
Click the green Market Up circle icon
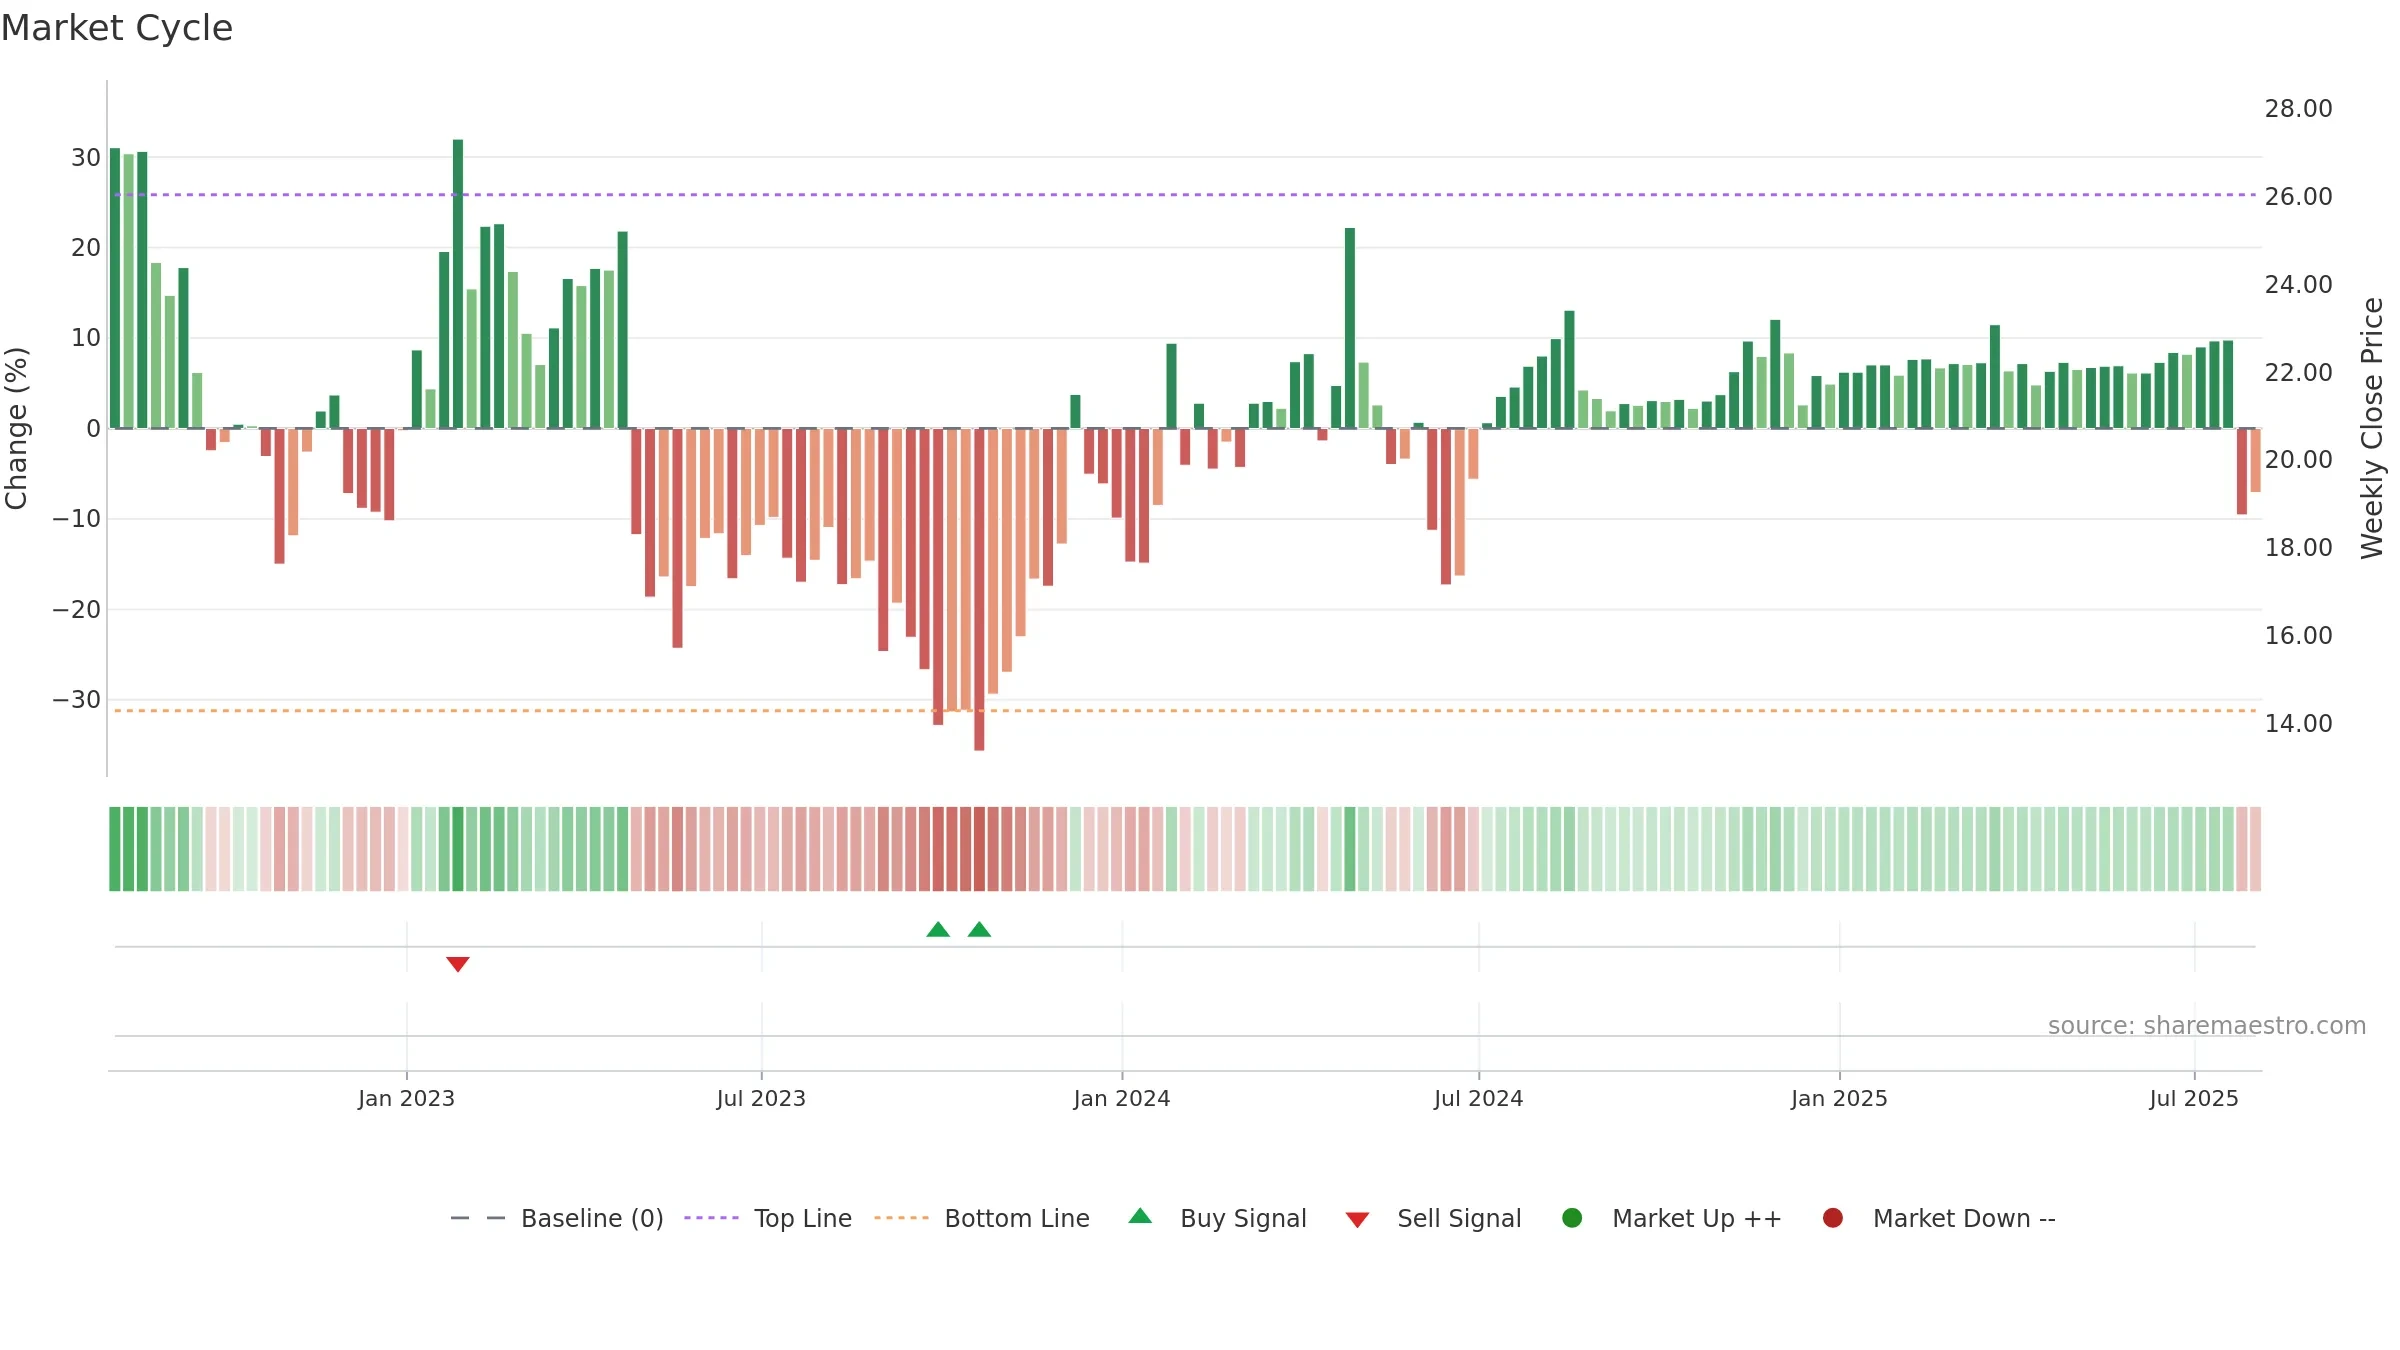click(1572, 1218)
